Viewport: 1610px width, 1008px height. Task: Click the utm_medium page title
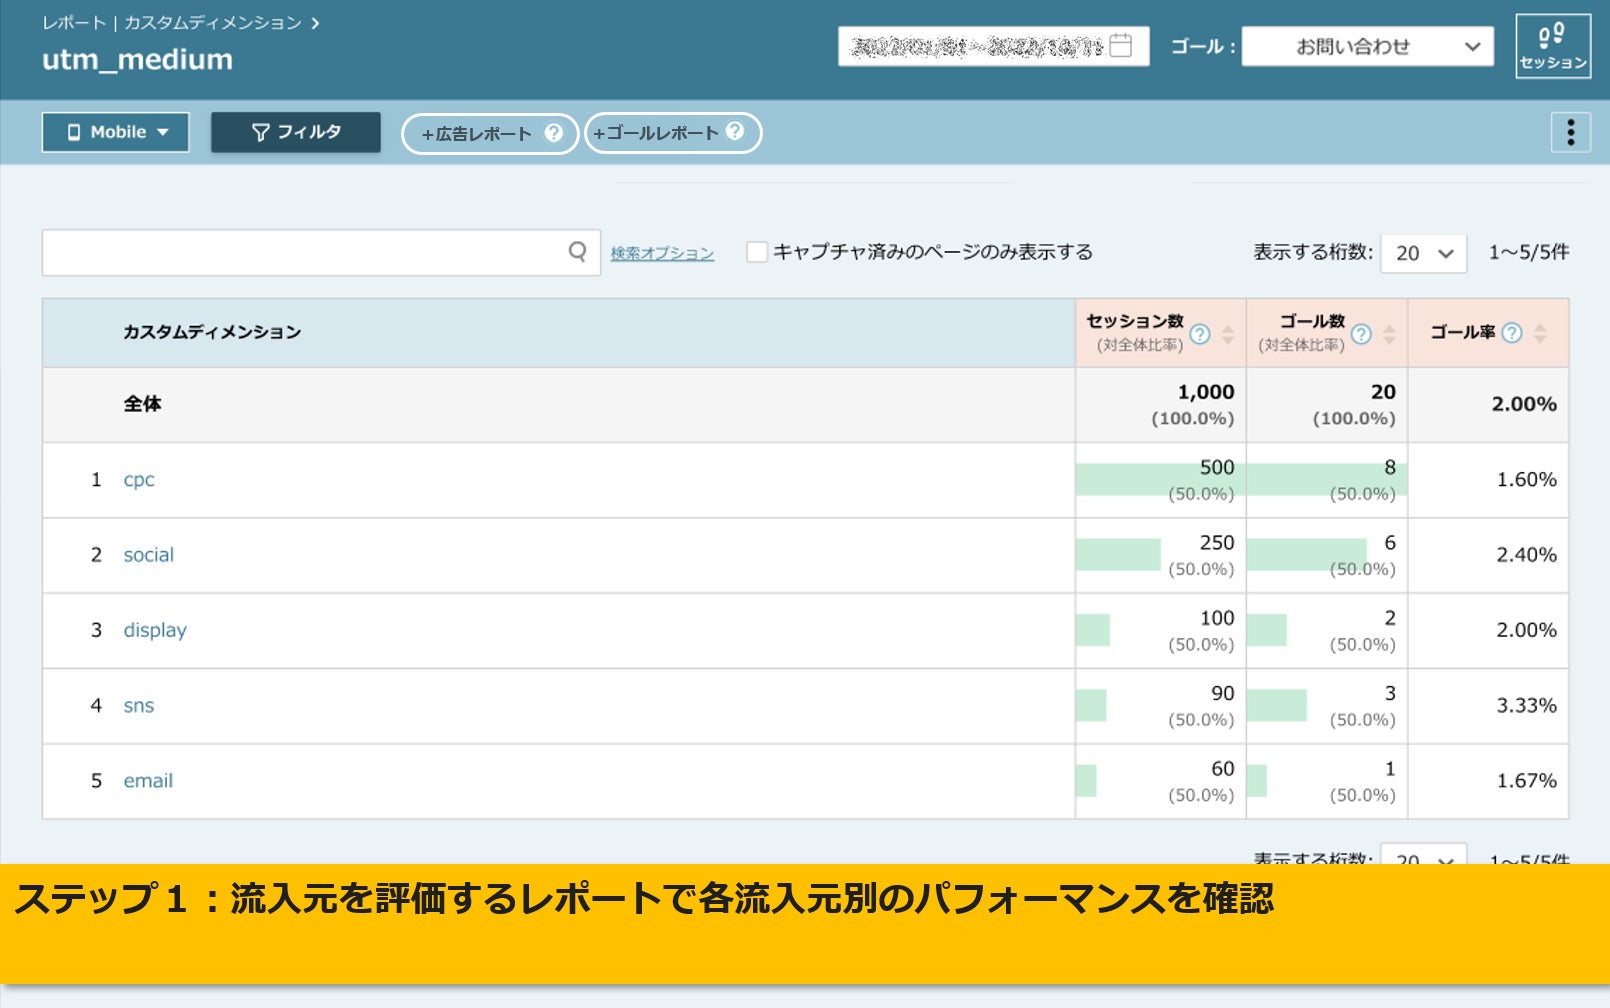tap(137, 60)
